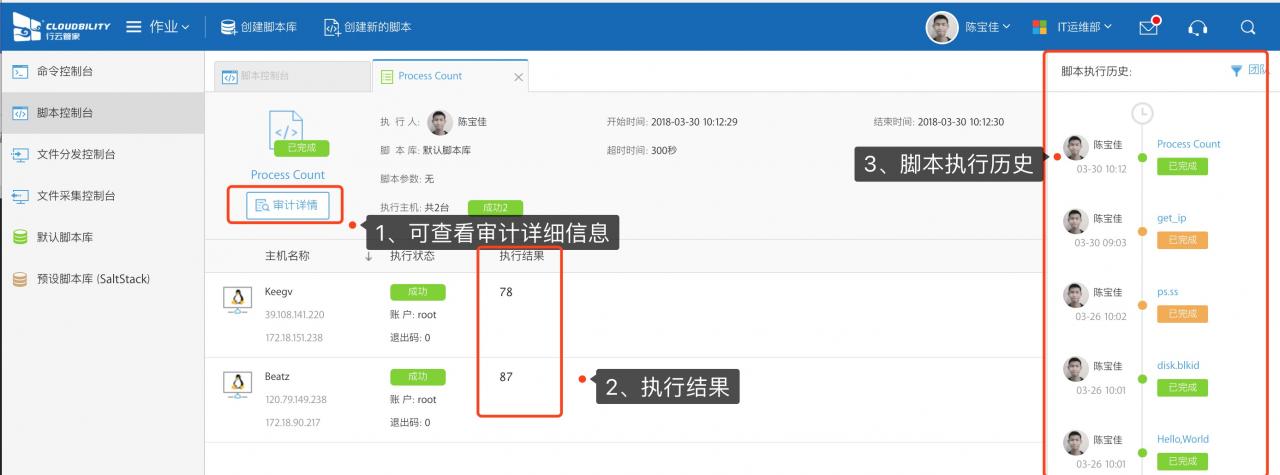Click the Process Count script file icon
The height and width of the screenshot is (475, 1280).
click(x=287, y=128)
